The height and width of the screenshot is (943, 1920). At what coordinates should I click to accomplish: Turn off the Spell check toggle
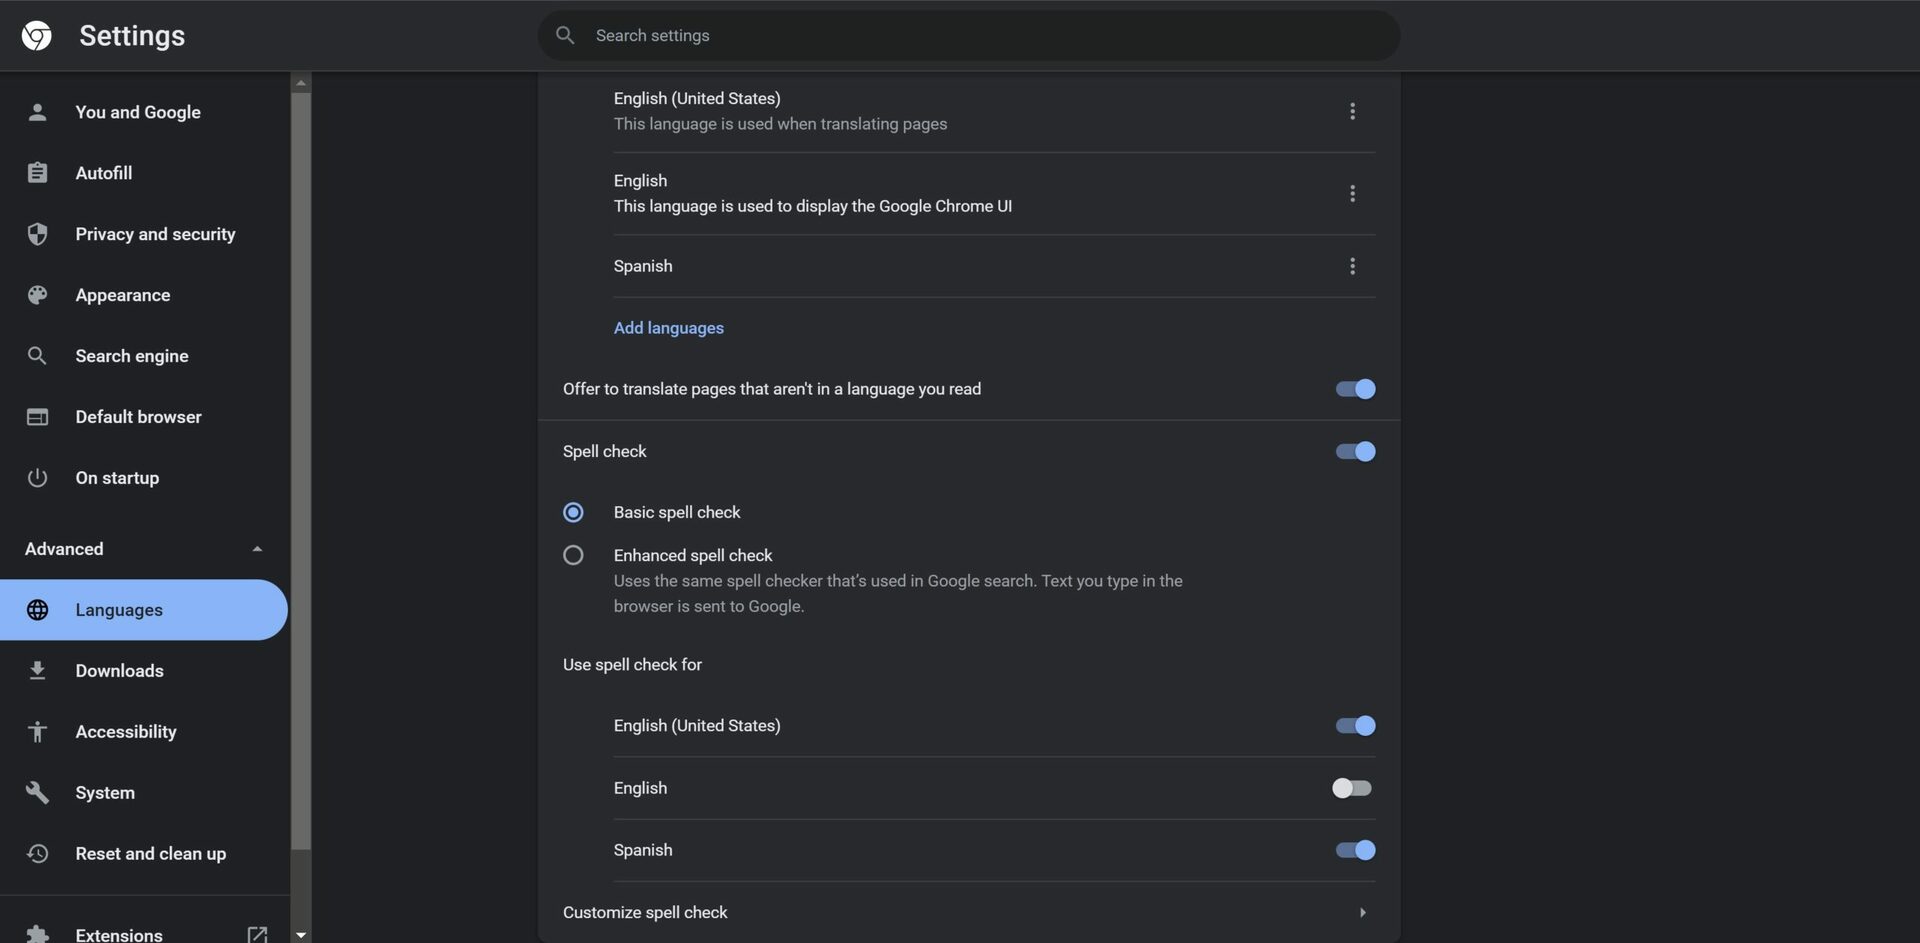(x=1355, y=452)
